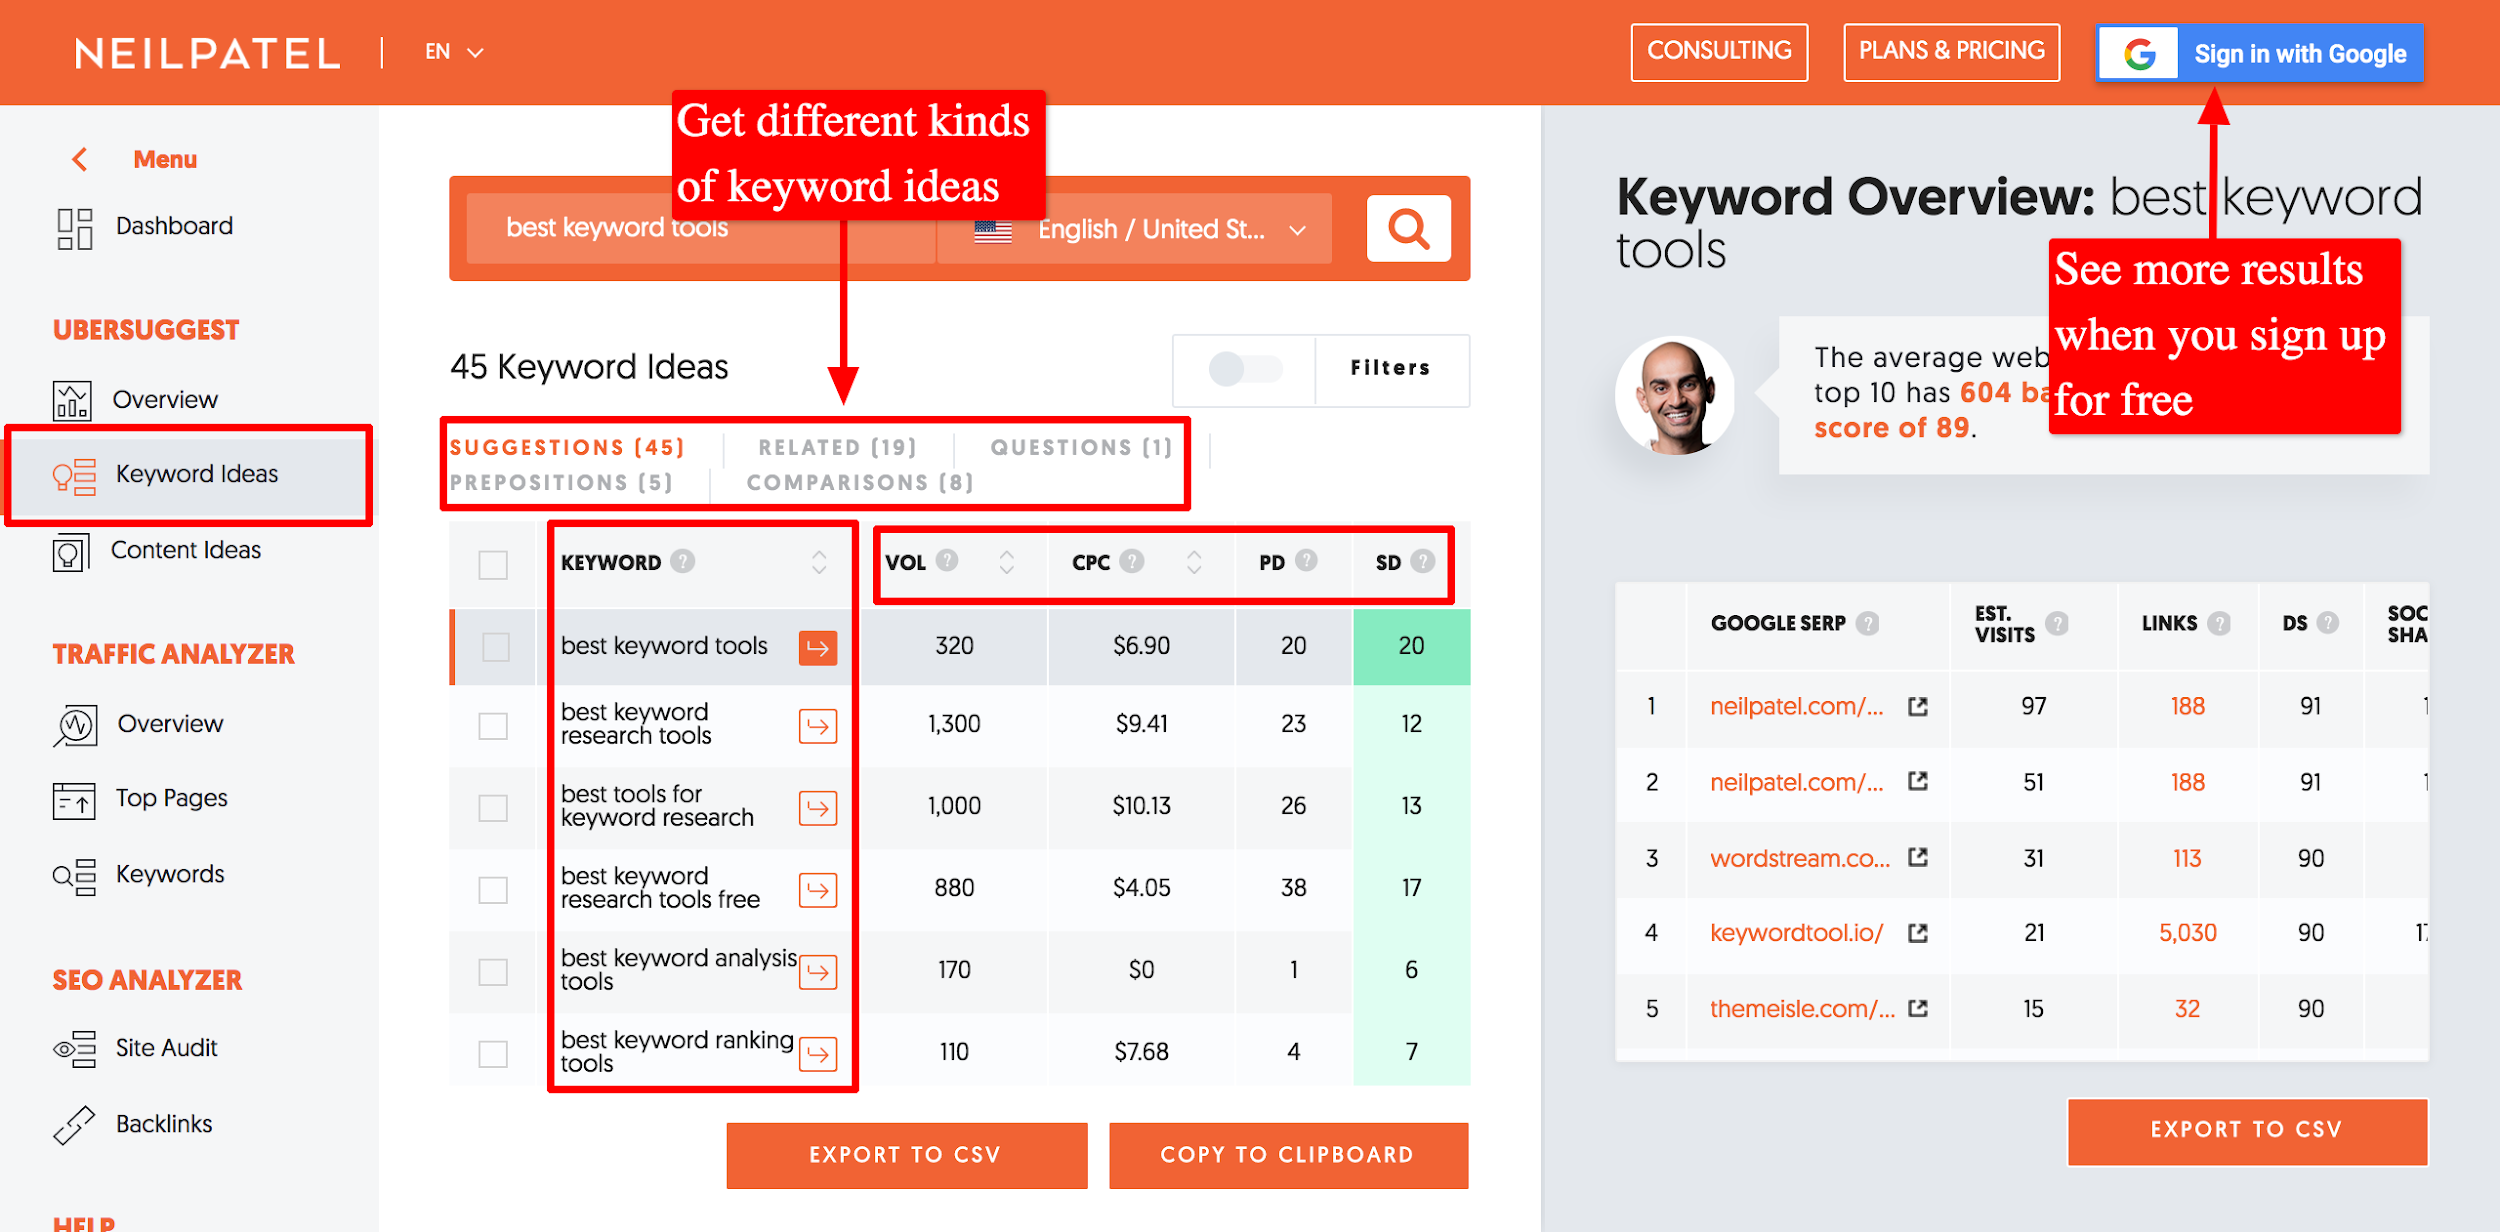Switch to PREPOSITIONS (5) tab
Viewport: 2500px width, 1232px height.
click(x=561, y=483)
